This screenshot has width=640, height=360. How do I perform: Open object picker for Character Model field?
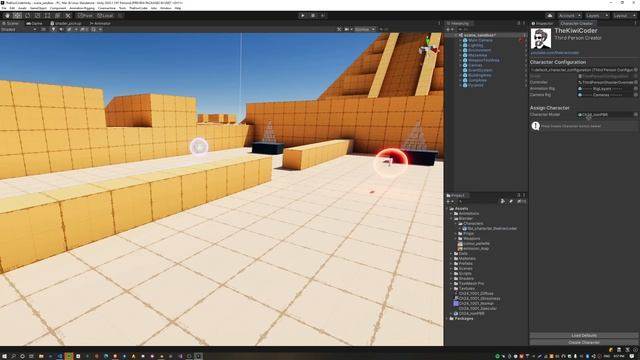click(636, 115)
